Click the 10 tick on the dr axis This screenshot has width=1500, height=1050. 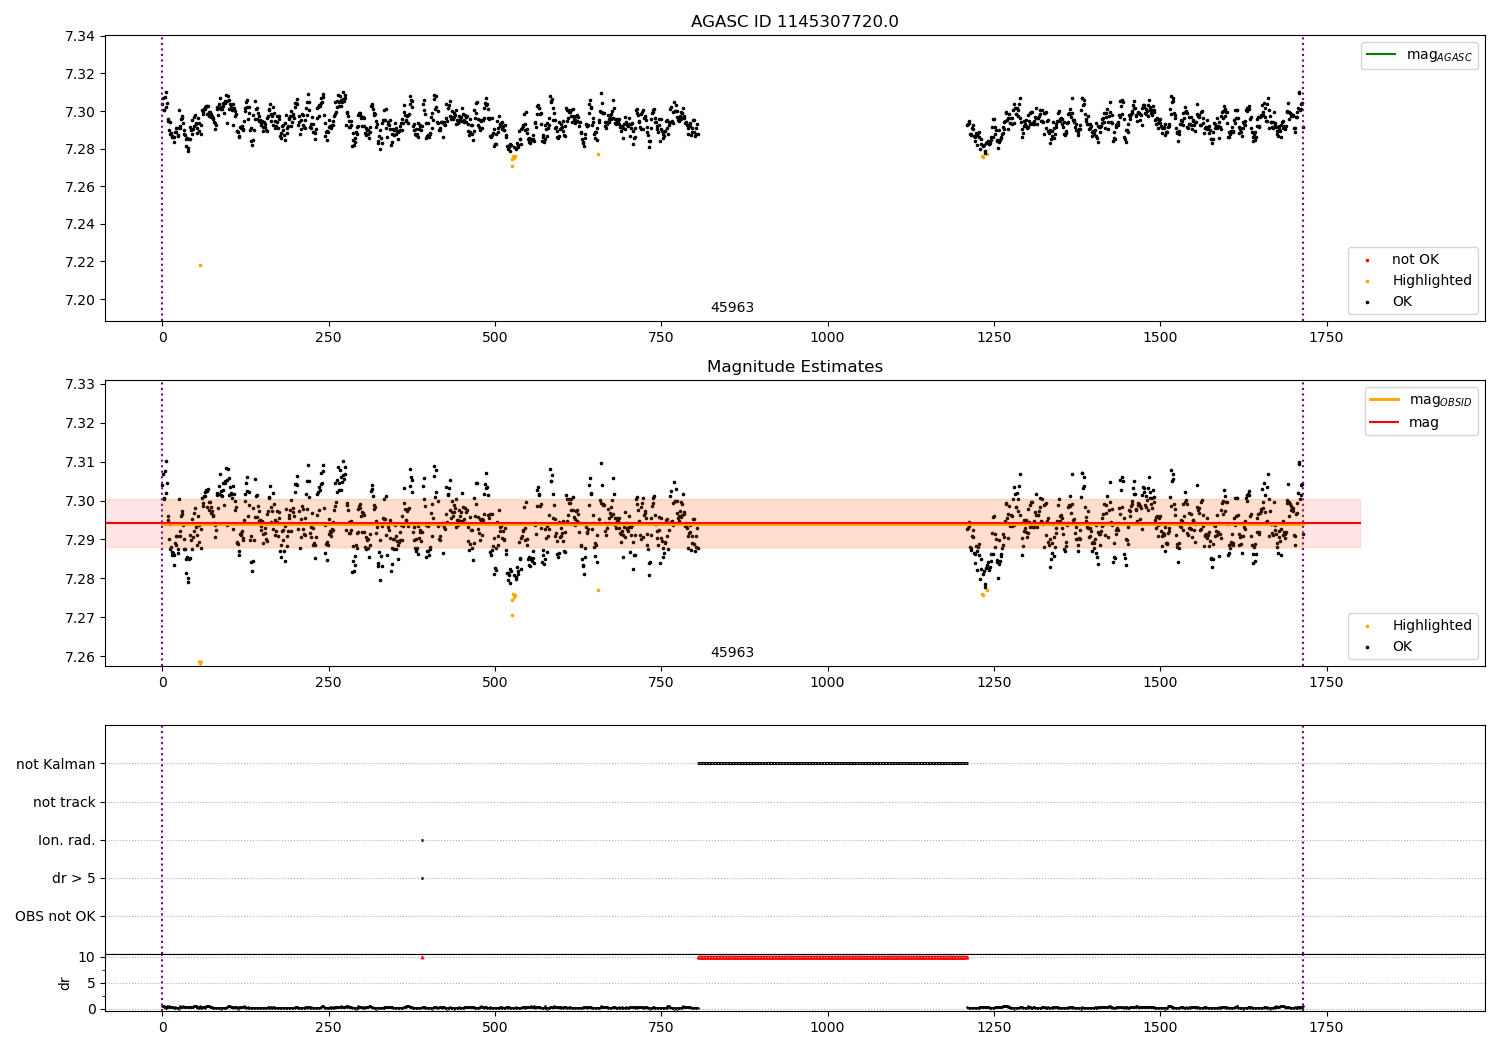[x=87, y=957]
